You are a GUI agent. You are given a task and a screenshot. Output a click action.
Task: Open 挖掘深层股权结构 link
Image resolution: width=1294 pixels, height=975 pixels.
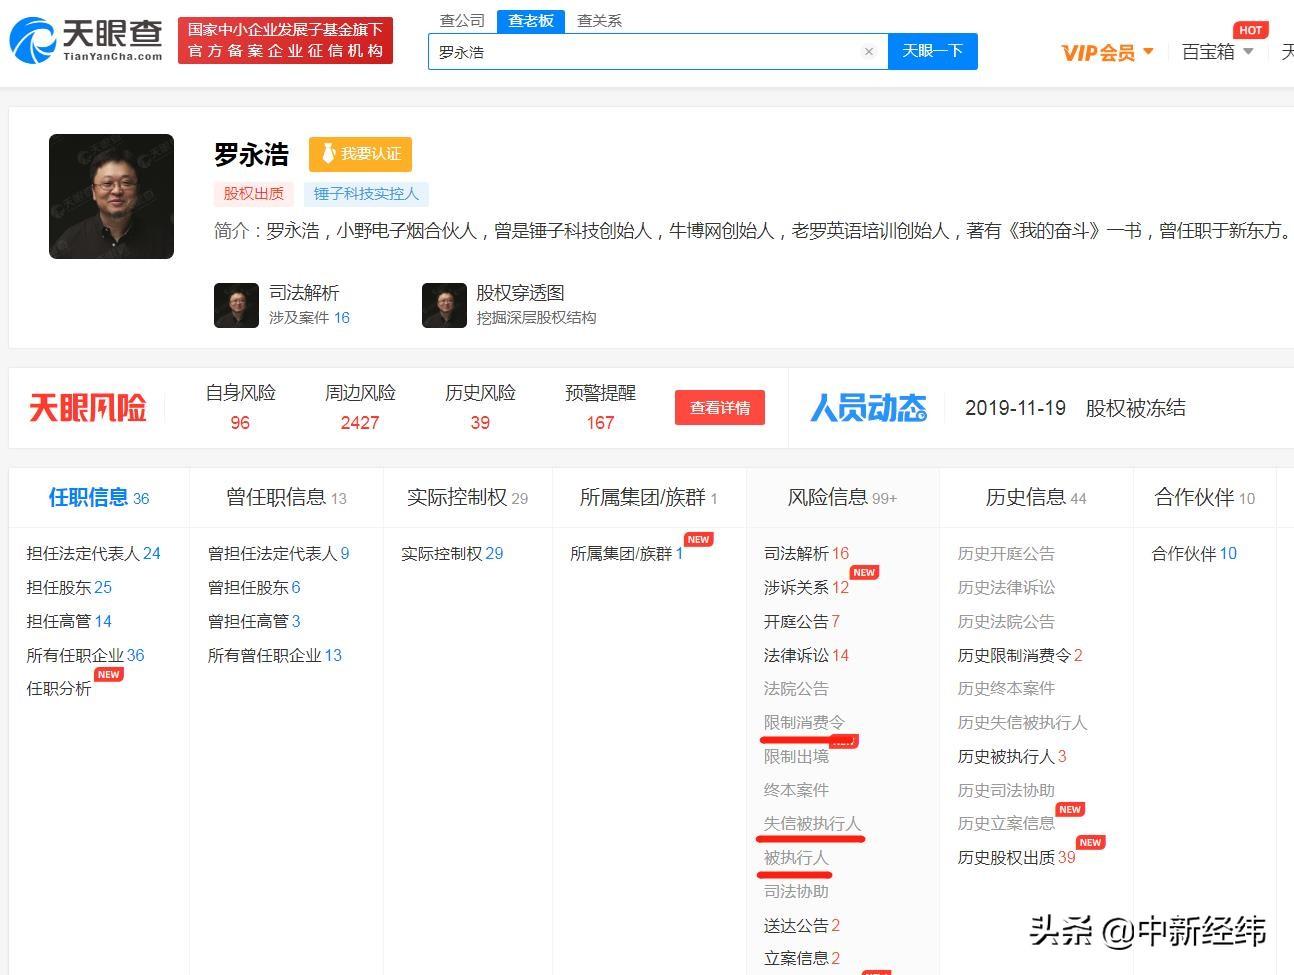tap(536, 318)
